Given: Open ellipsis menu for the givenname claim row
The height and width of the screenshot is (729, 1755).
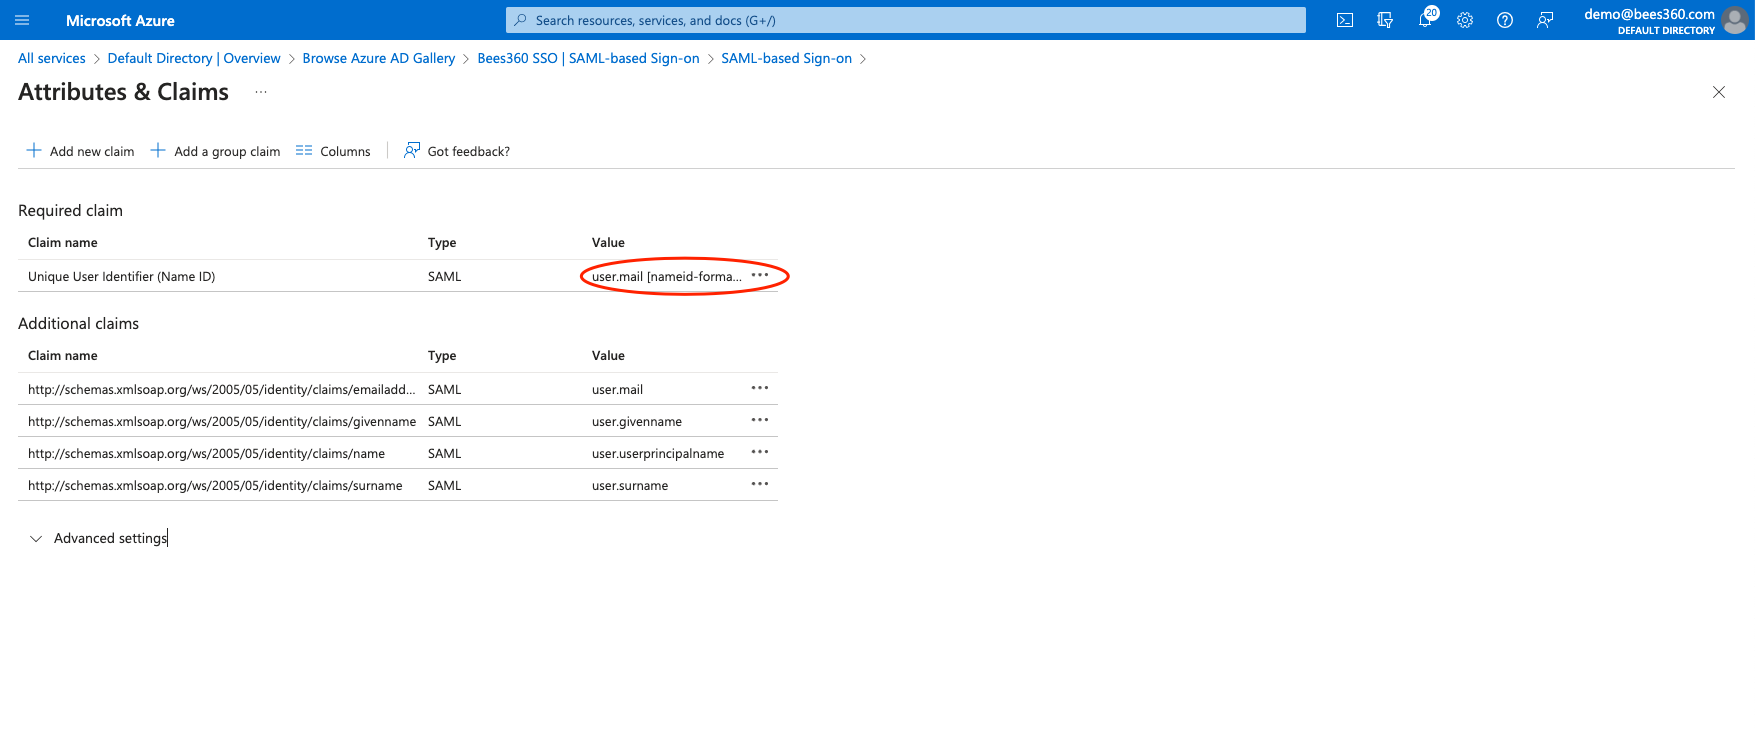Looking at the screenshot, I should click(760, 420).
